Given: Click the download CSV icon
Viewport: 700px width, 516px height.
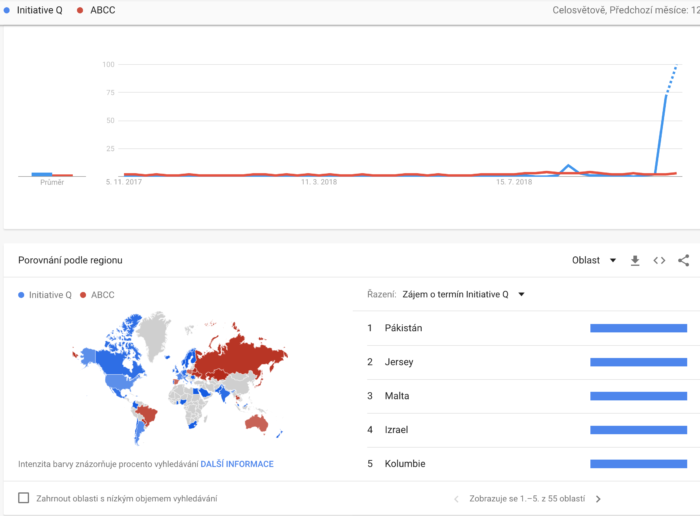Looking at the screenshot, I should click(x=634, y=260).
